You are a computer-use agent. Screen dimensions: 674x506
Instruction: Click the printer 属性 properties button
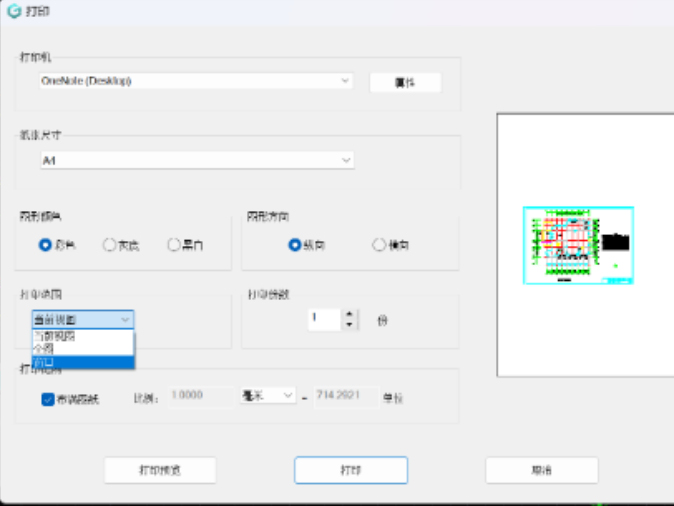[405, 83]
